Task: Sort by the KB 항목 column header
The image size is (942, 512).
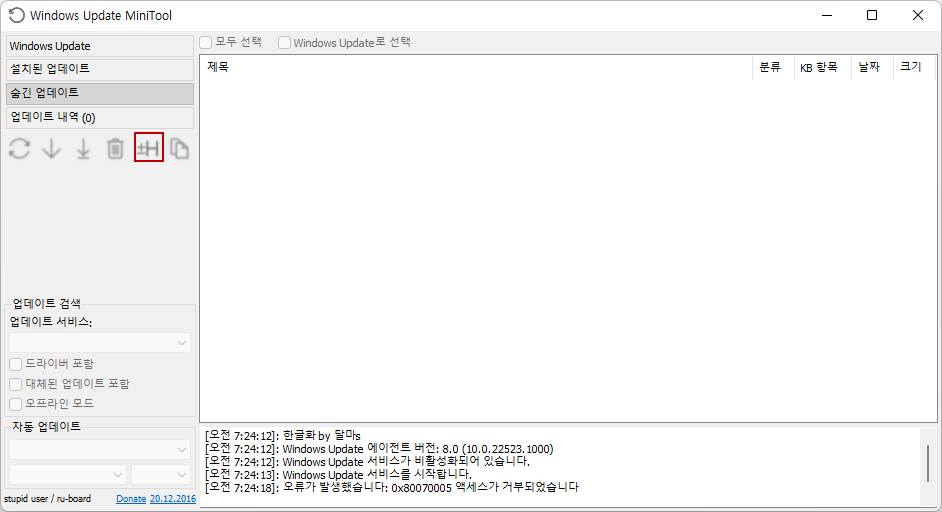Action: [822, 67]
